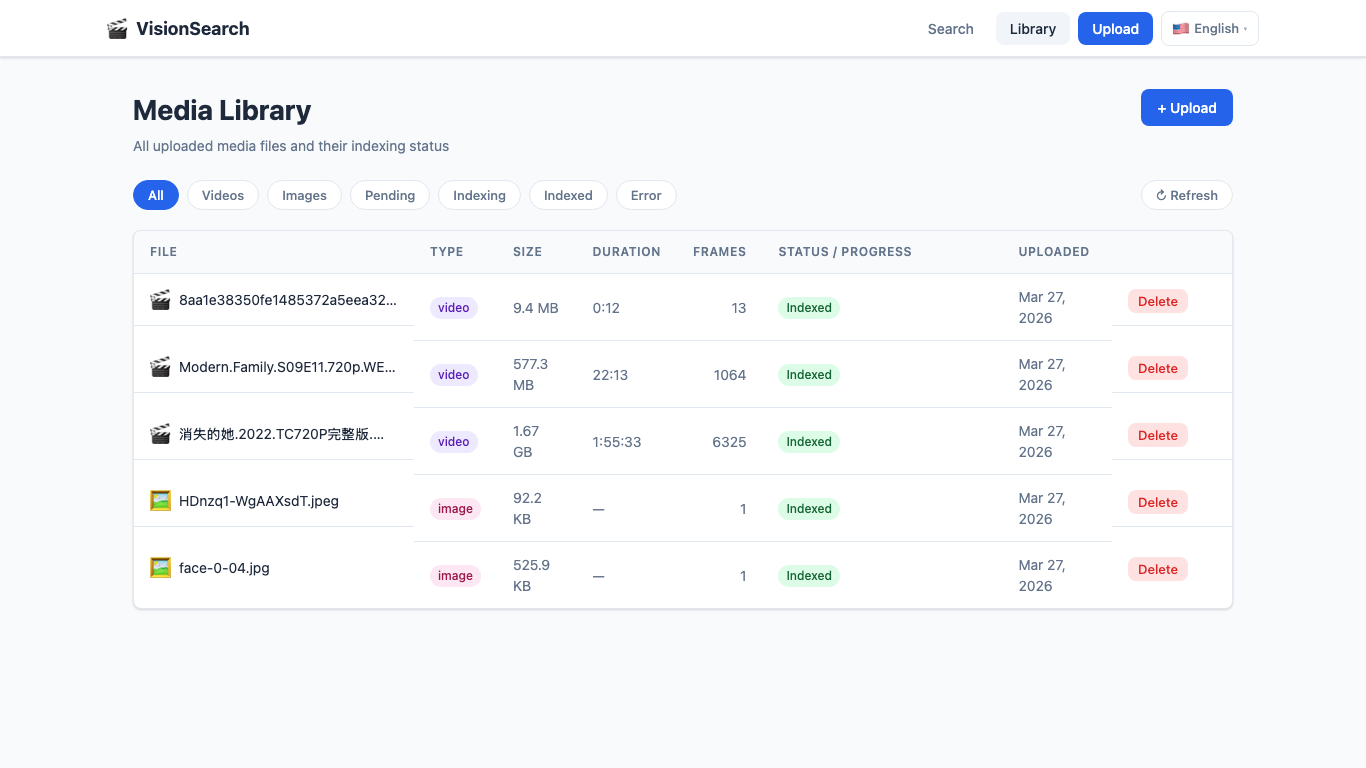Viewport: 1366px width, 768px height.
Task: Select the Indexing filter chip
Action: (x=479, y=195)
